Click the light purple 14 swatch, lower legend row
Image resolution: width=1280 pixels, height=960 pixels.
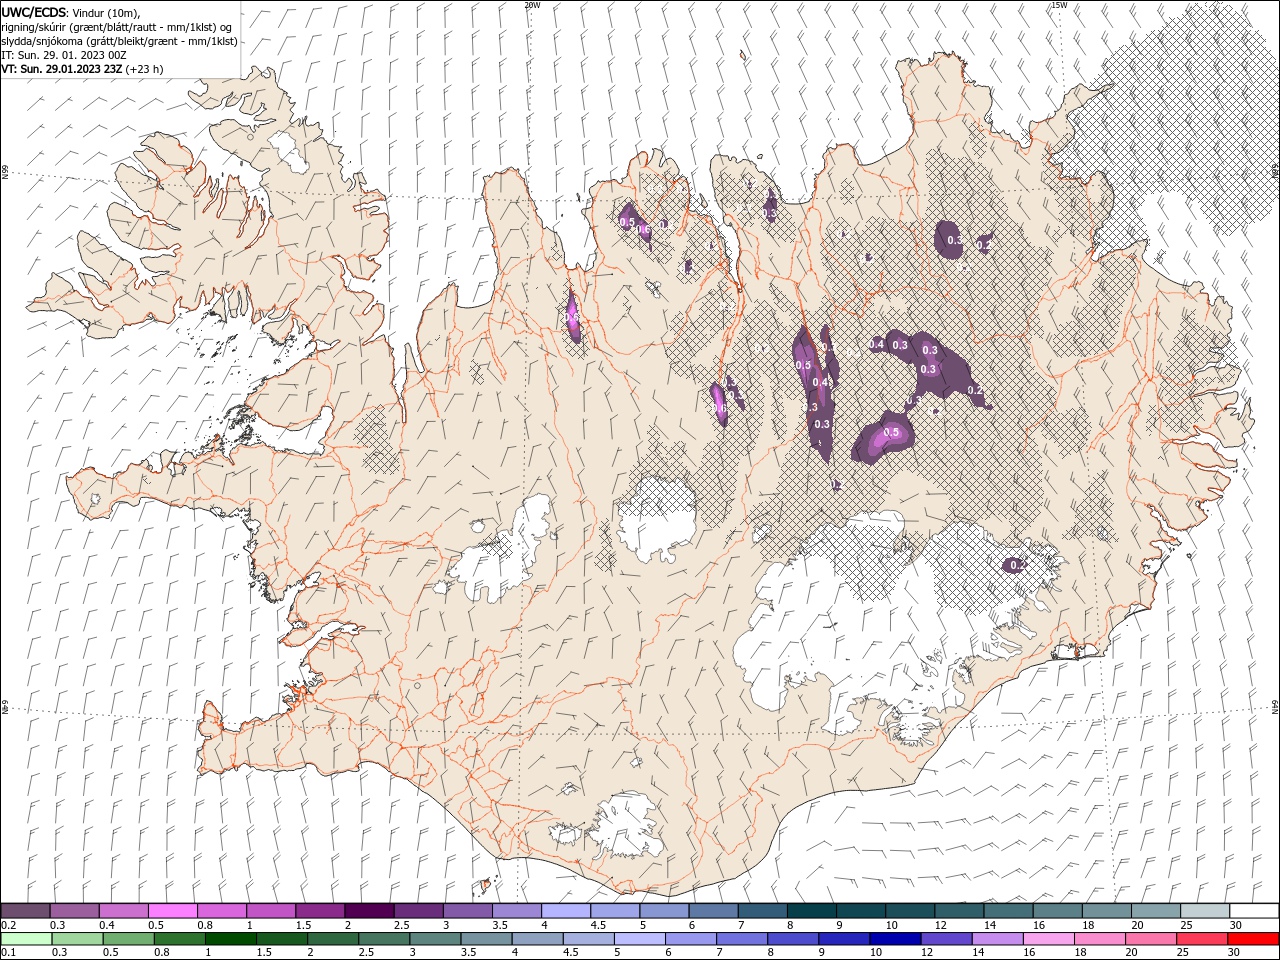[997, 939]
